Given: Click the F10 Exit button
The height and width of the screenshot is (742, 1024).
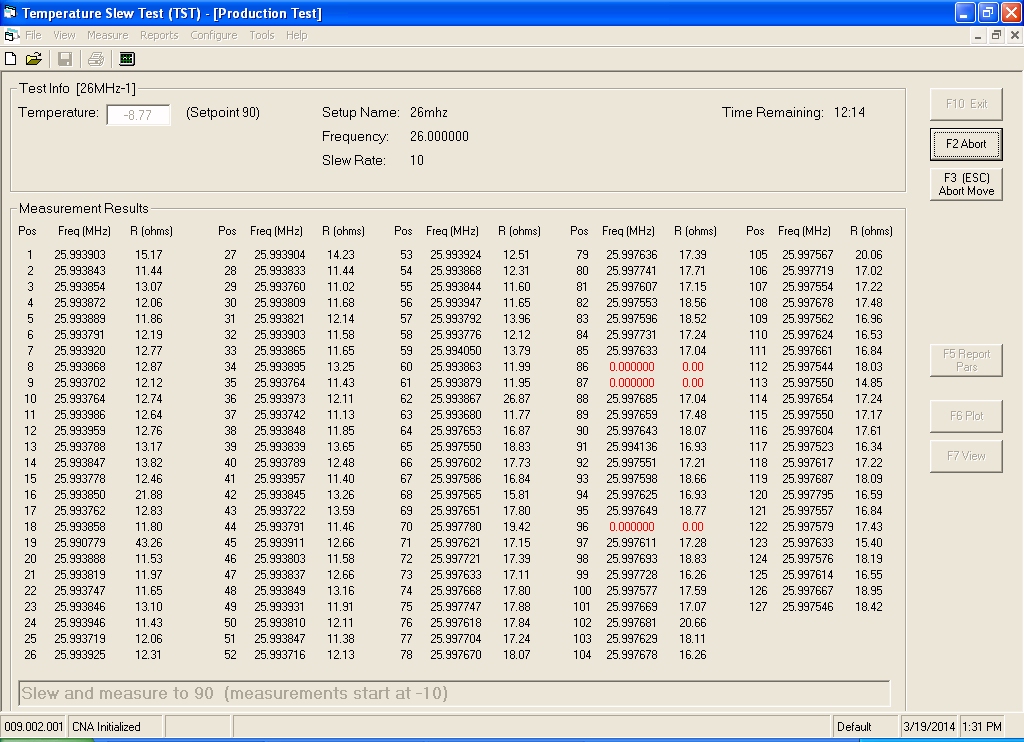Looking at the screenshot, I should coord(965,104).
